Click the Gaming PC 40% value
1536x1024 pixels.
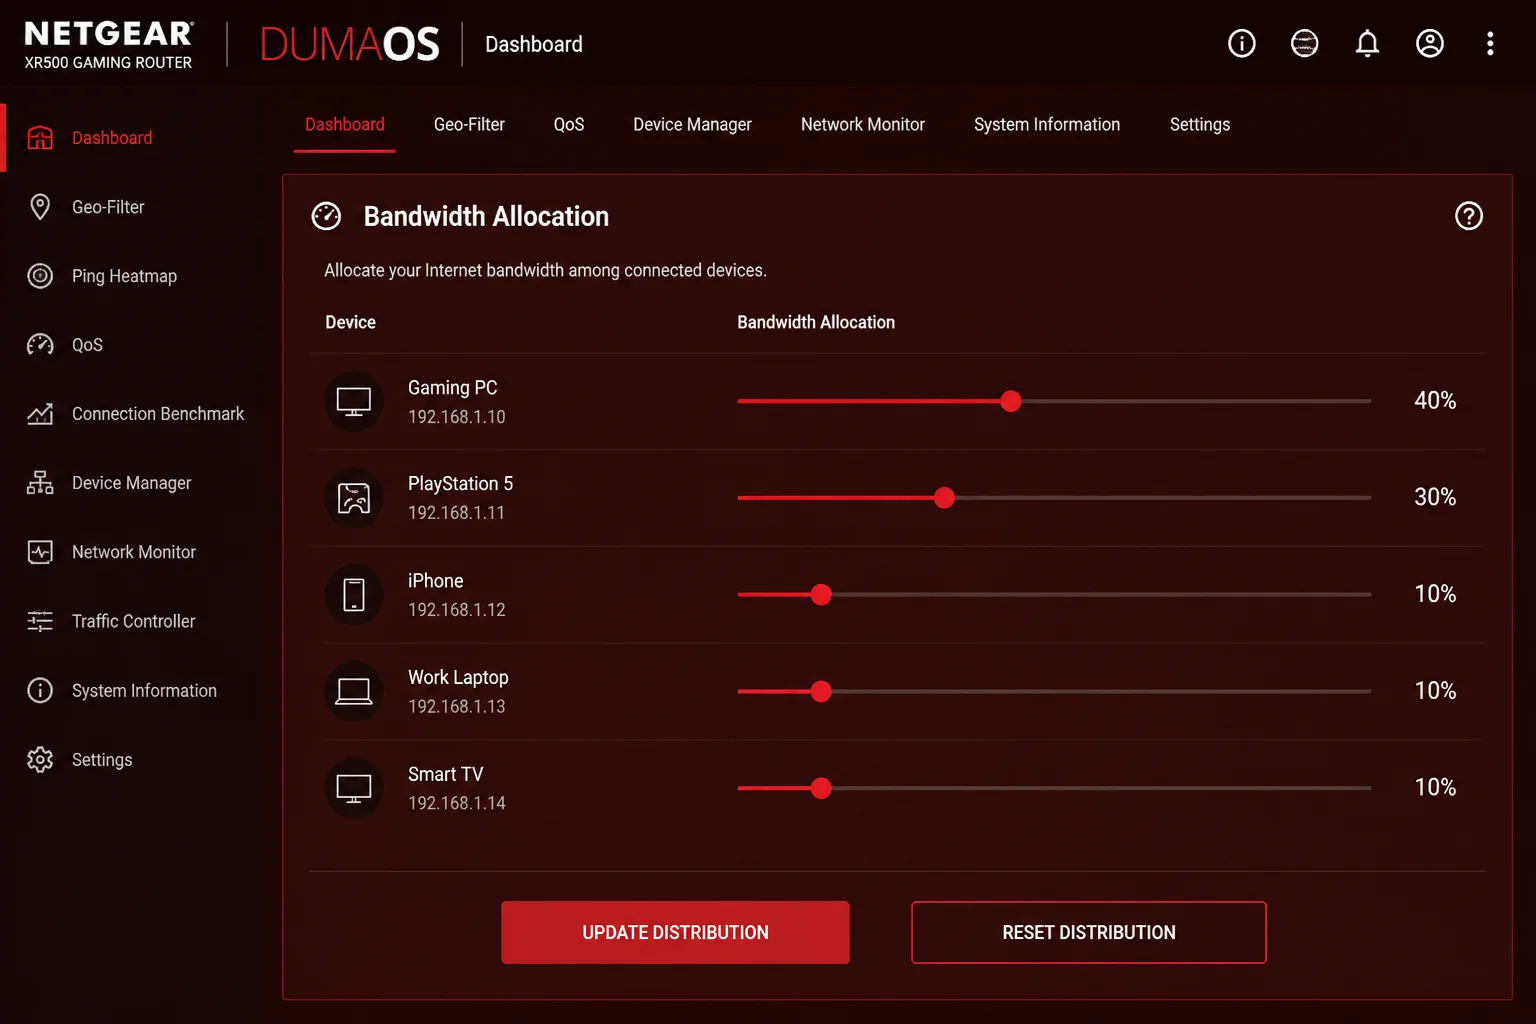(x=1435, y=400)
